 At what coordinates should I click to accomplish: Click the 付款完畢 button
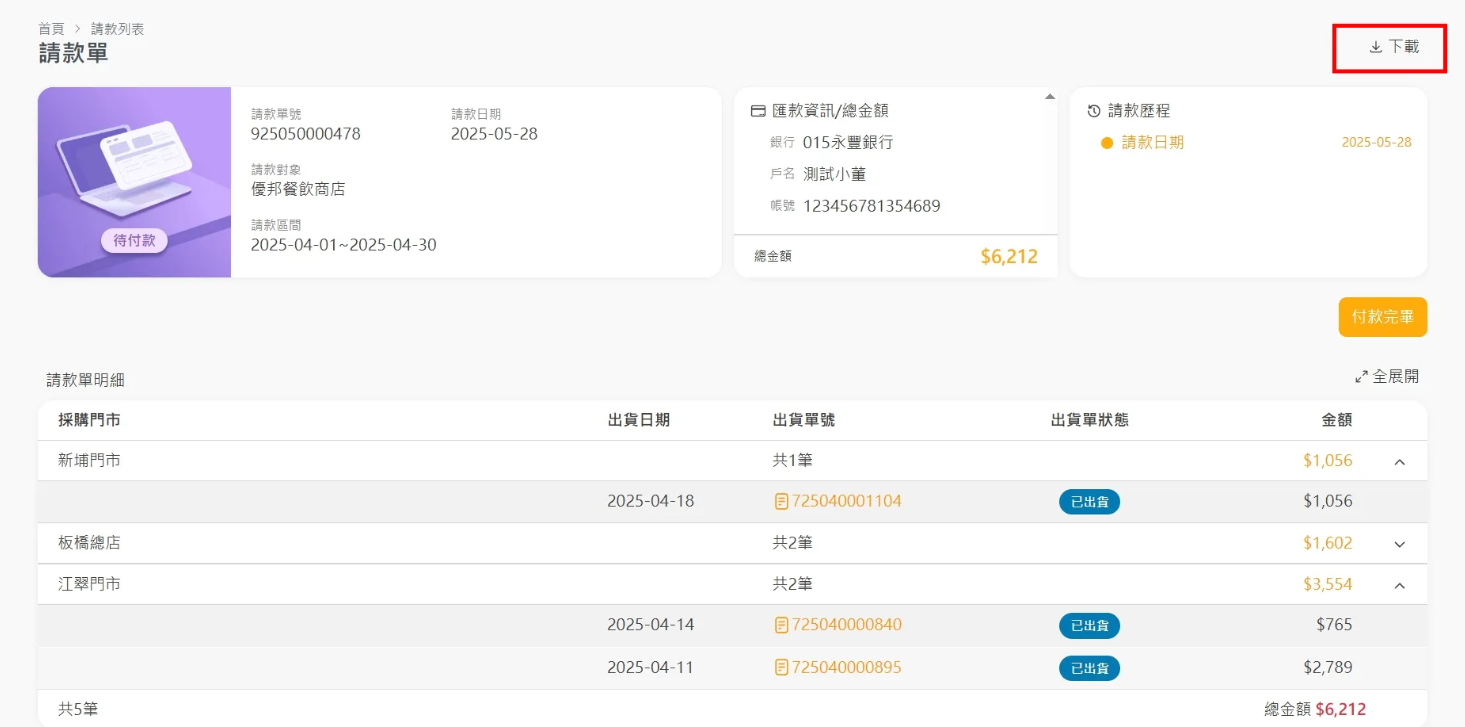click(1382, 317)
